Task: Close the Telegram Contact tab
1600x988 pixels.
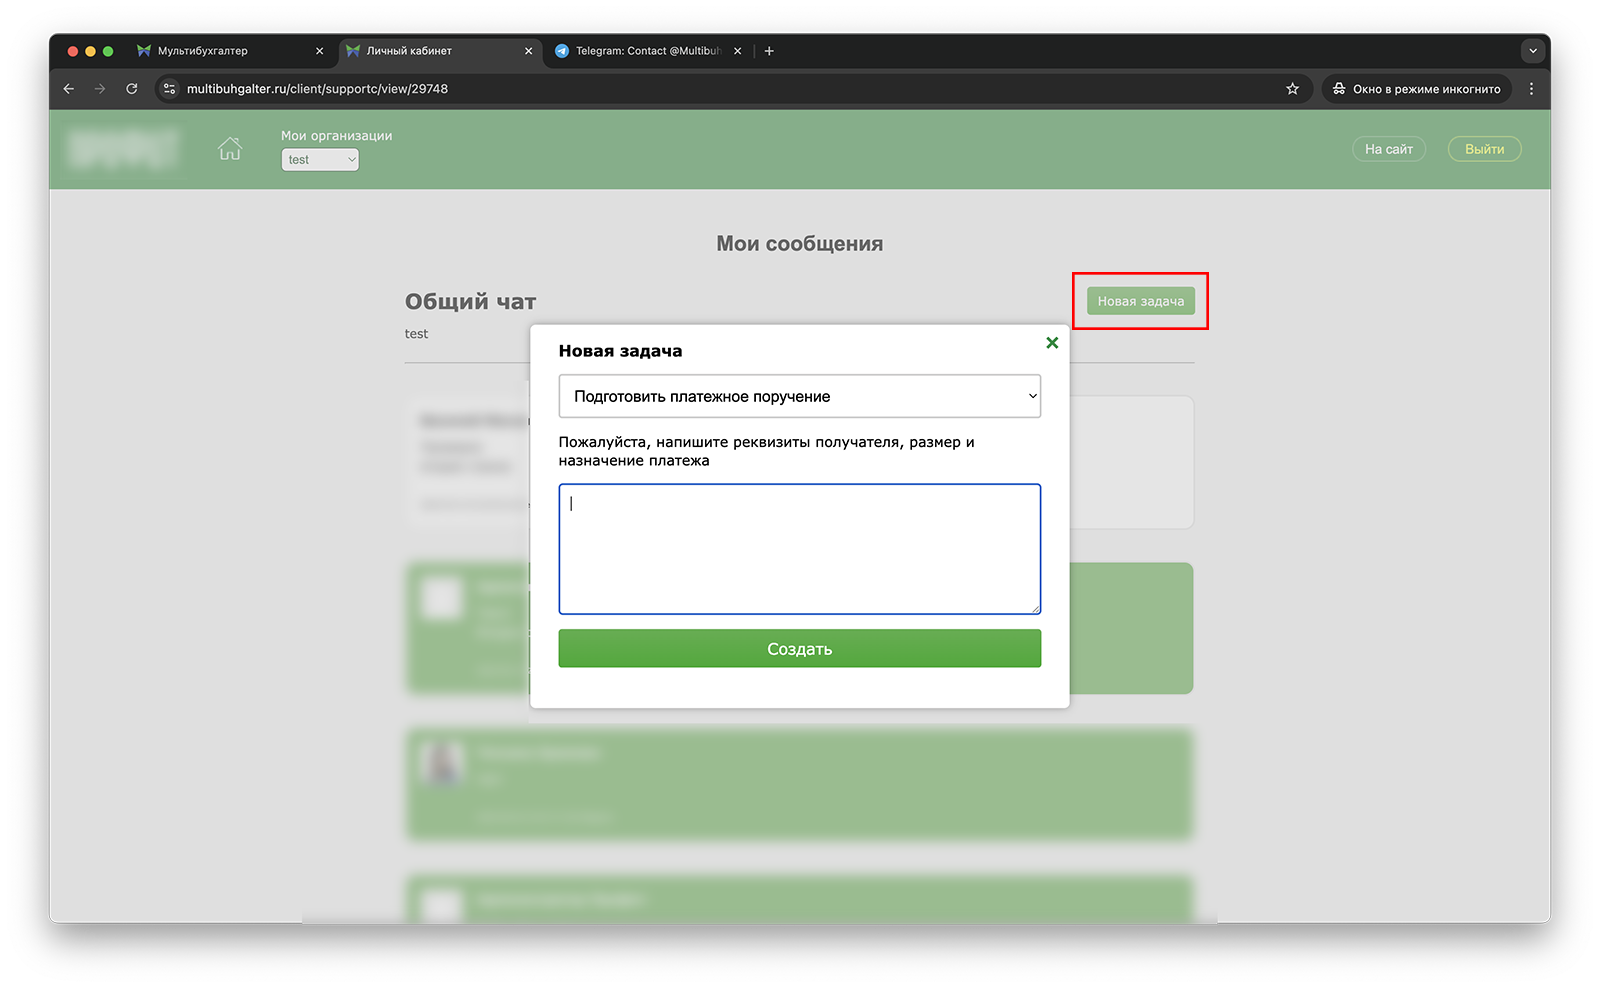Action: 738,51
